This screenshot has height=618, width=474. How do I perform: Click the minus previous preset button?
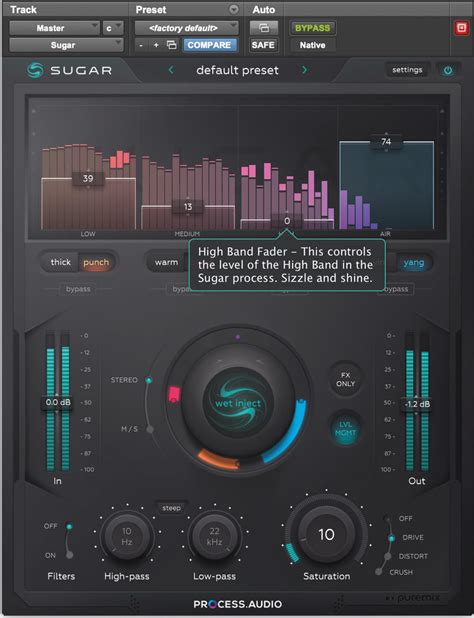[141, 45]
